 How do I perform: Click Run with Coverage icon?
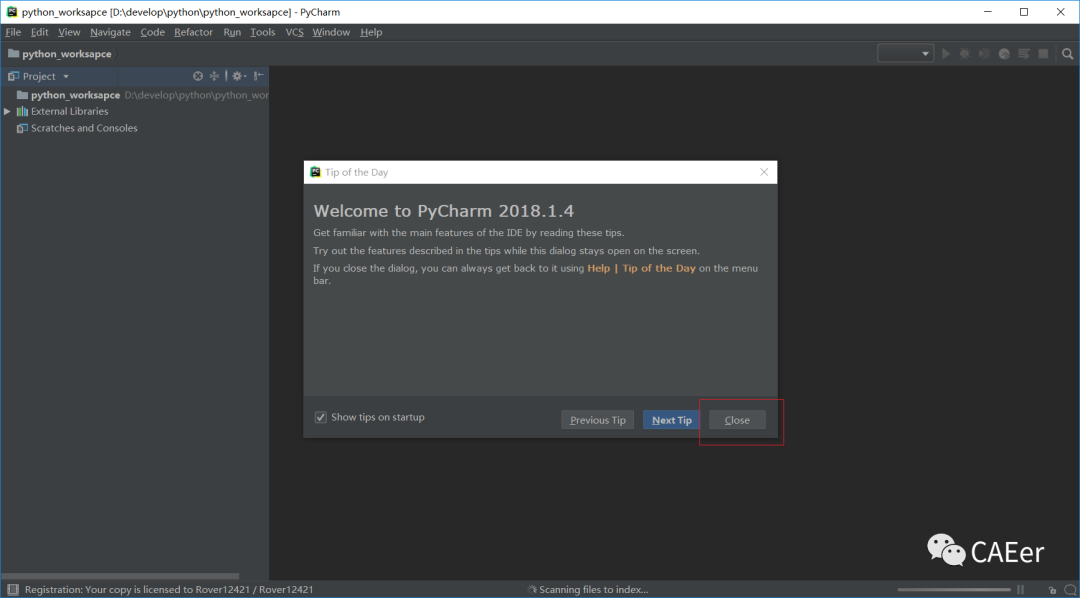coord(985,54)
